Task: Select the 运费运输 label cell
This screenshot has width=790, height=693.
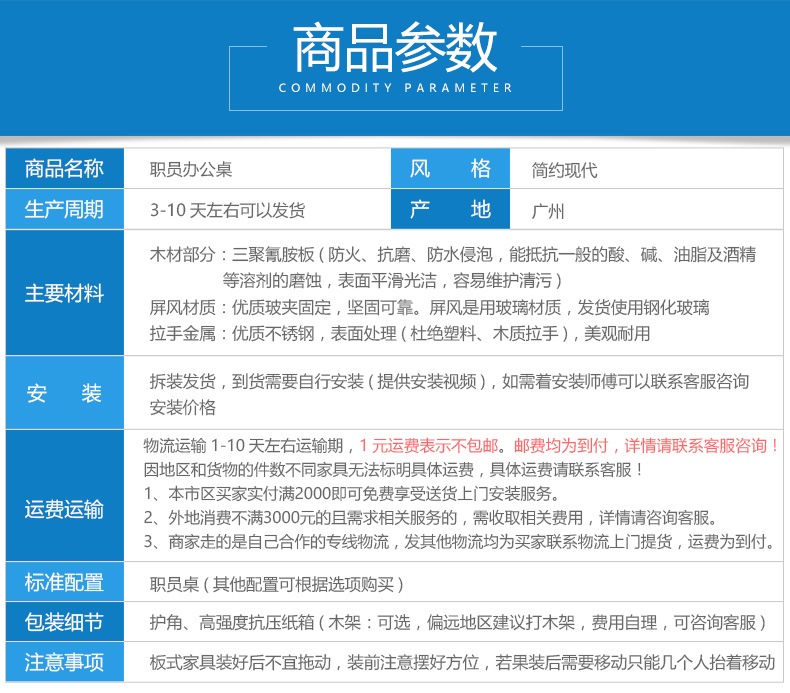Action: coord(64,509)
